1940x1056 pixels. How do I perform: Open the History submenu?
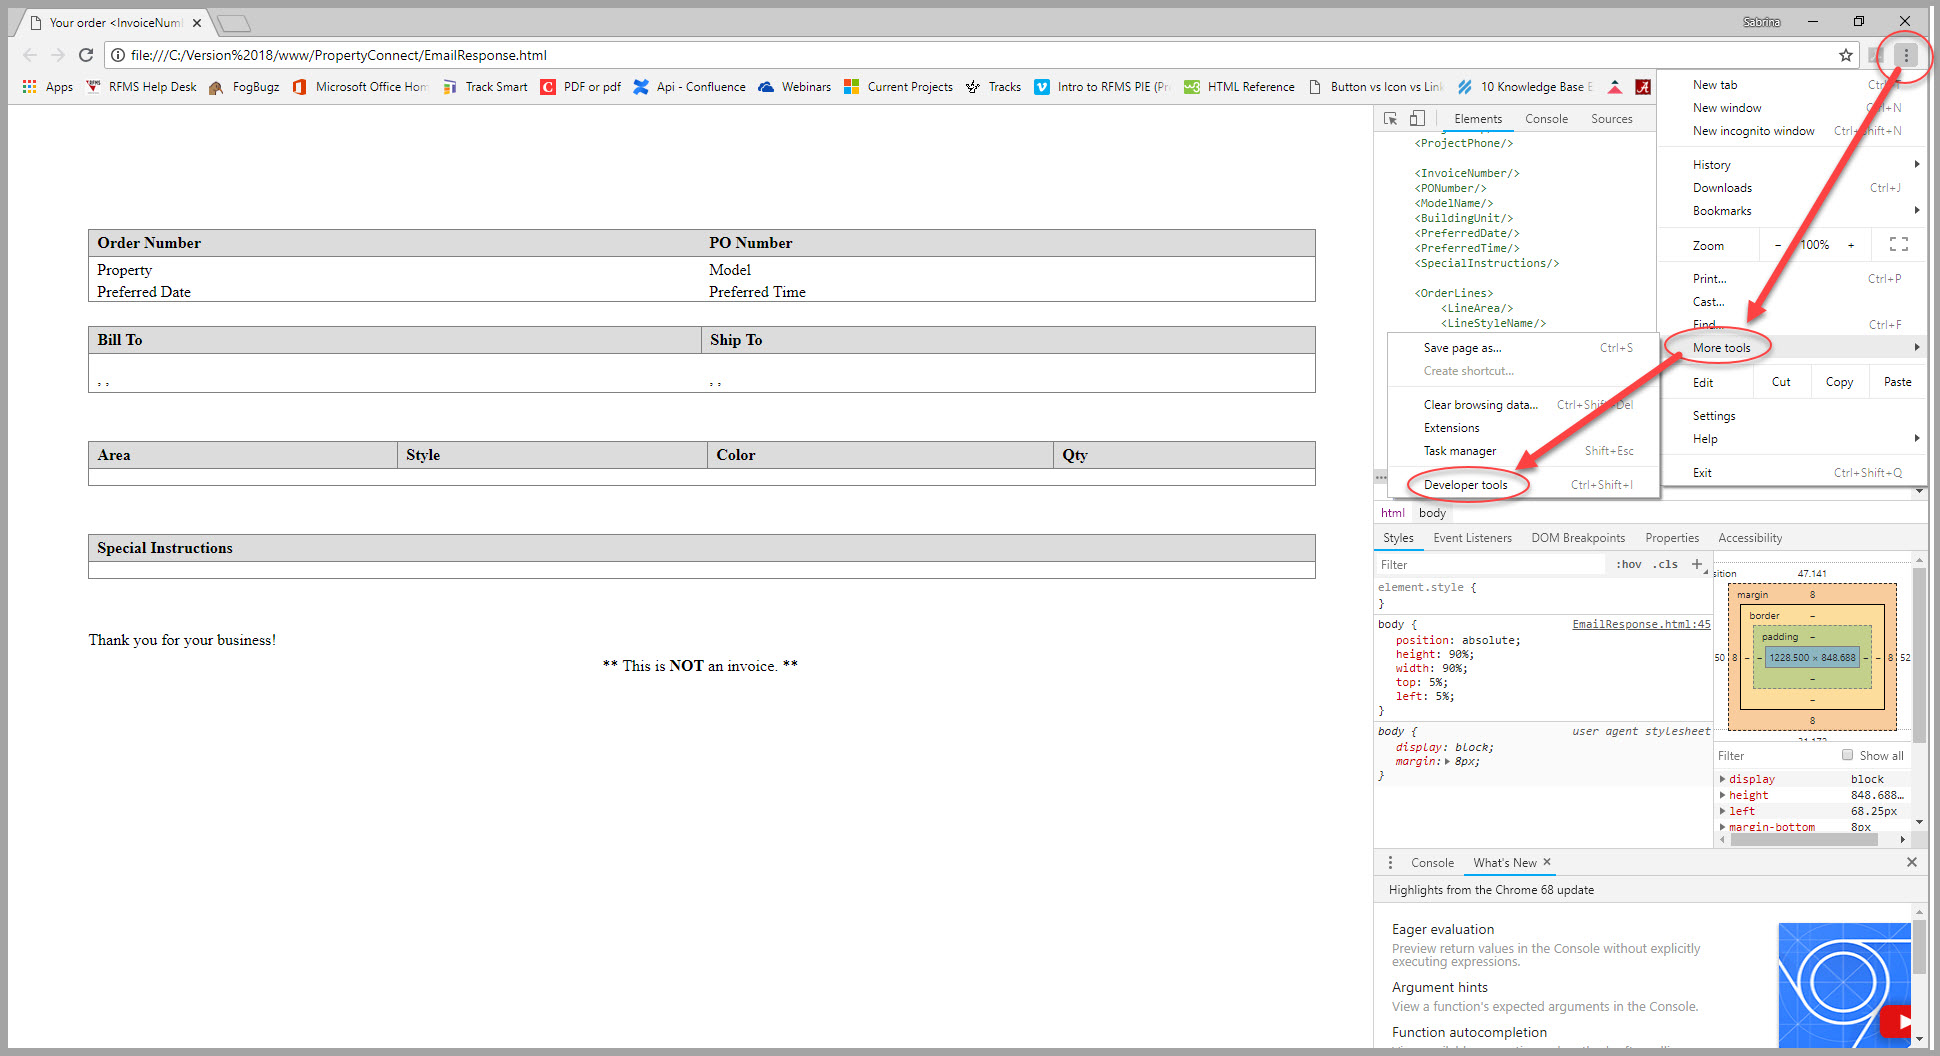pos(1791,164)
